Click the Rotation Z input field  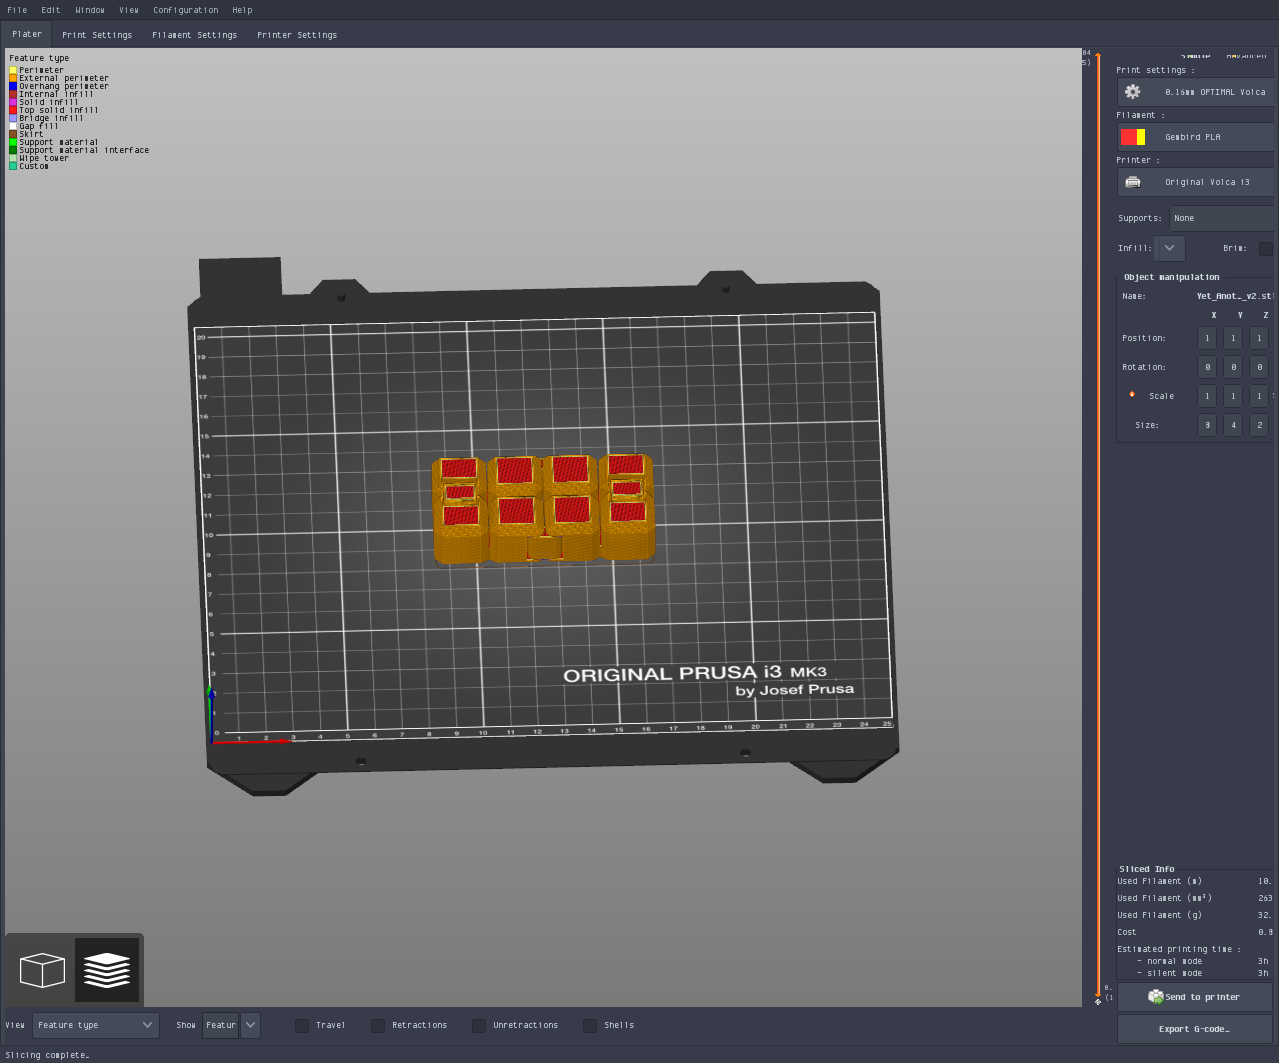(x=1260, y=367)
